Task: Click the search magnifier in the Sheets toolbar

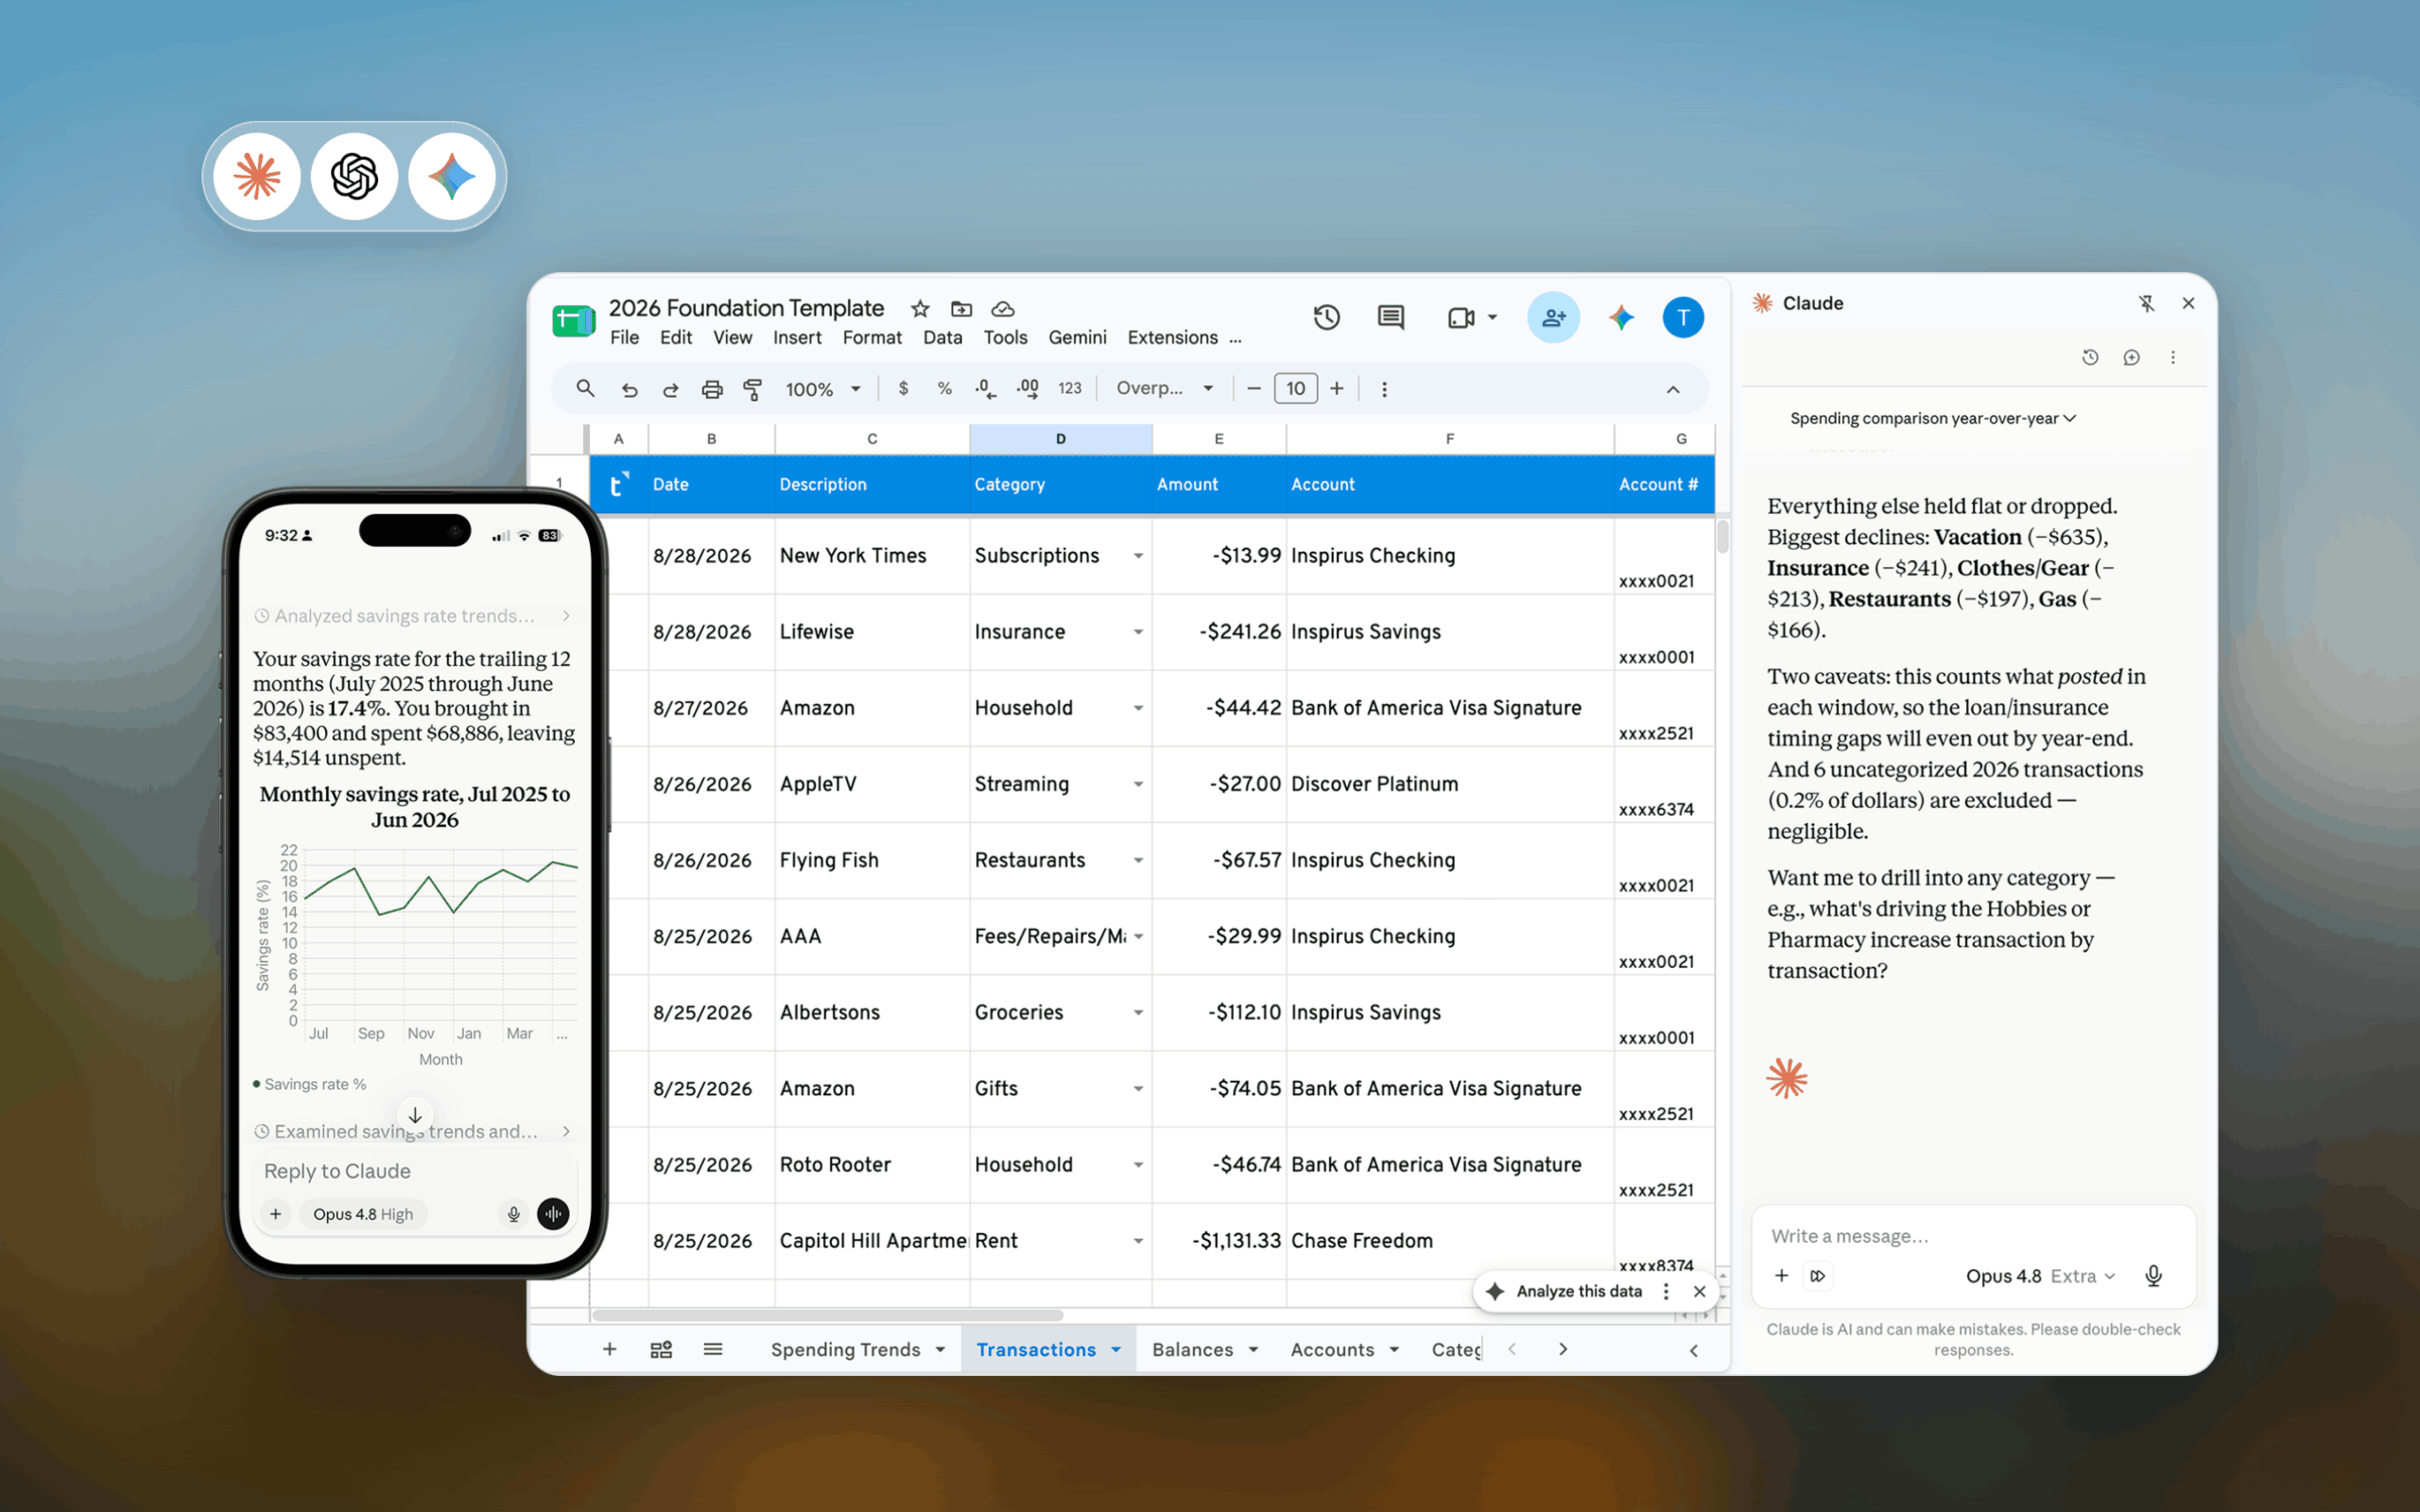Action: (x=586, y=388)
